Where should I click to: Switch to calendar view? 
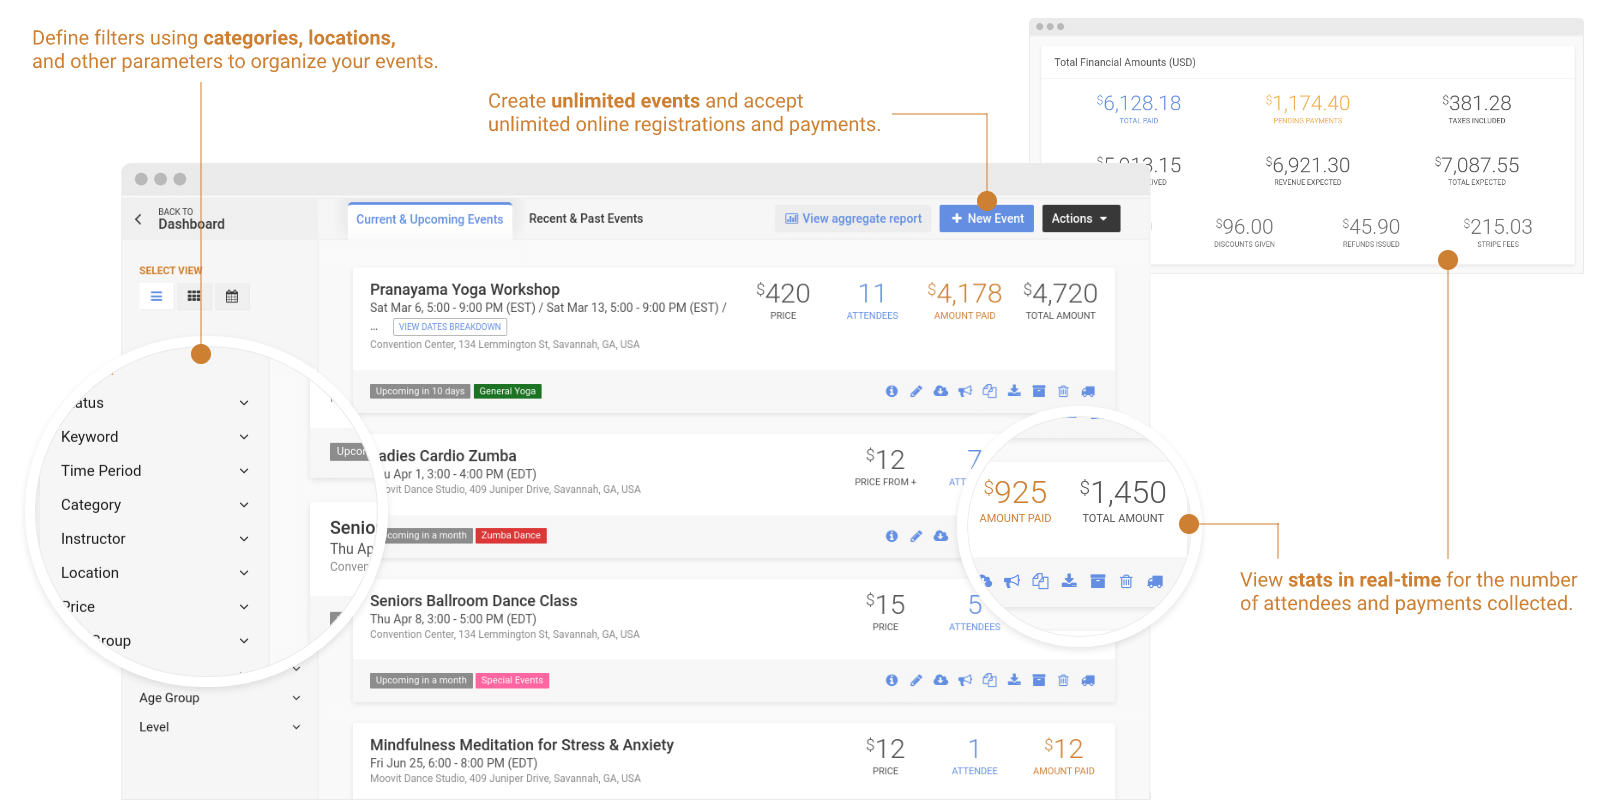232,296
